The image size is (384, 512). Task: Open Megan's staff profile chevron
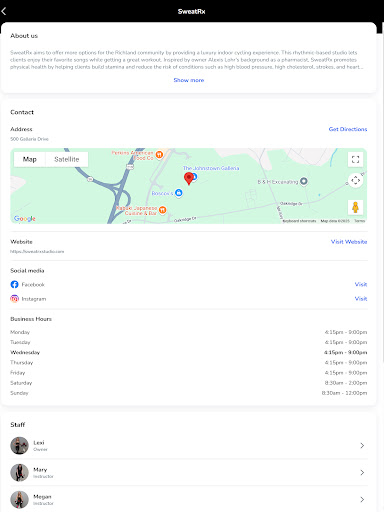[362, 499]
